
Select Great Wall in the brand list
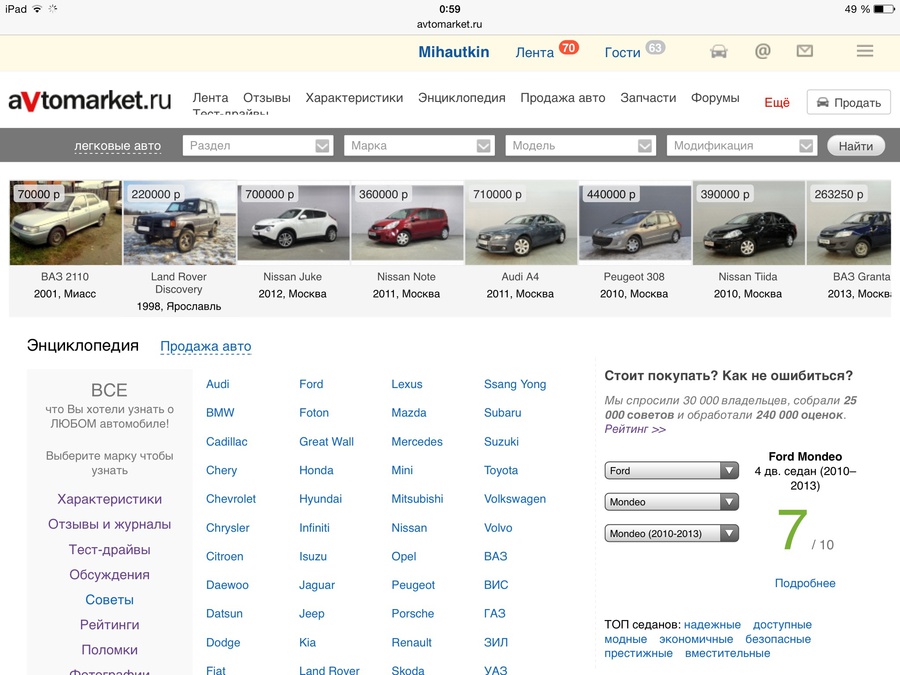pyautogui.click(x=326, y=441)
